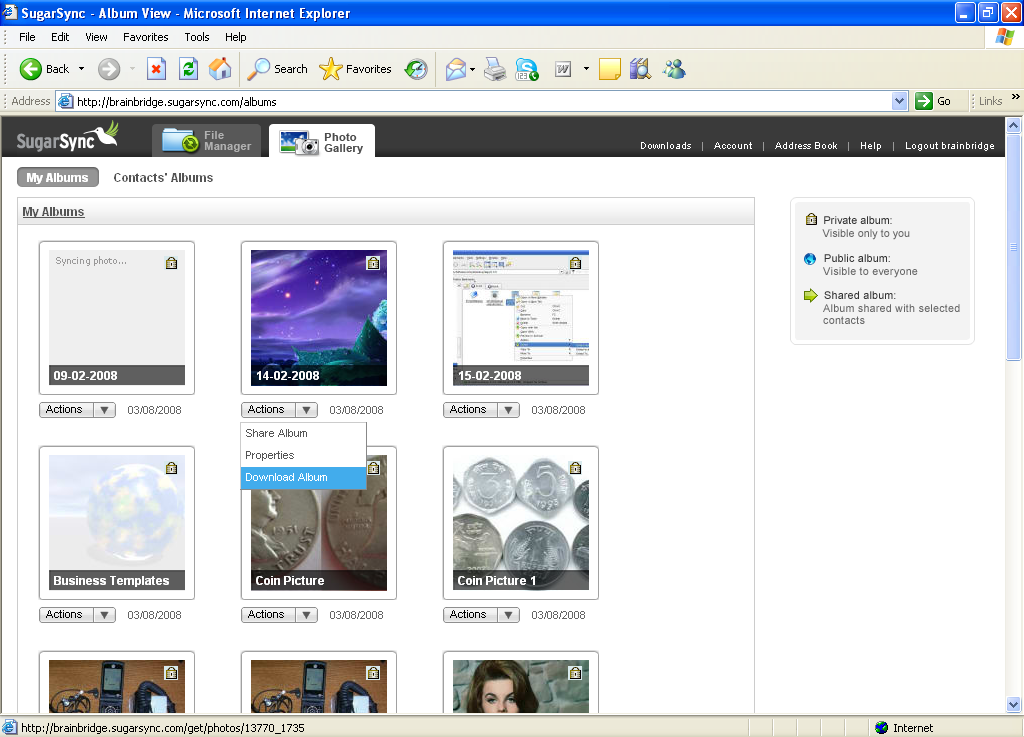
Task: Open the Home page icon
Action: tap(220, 69)
